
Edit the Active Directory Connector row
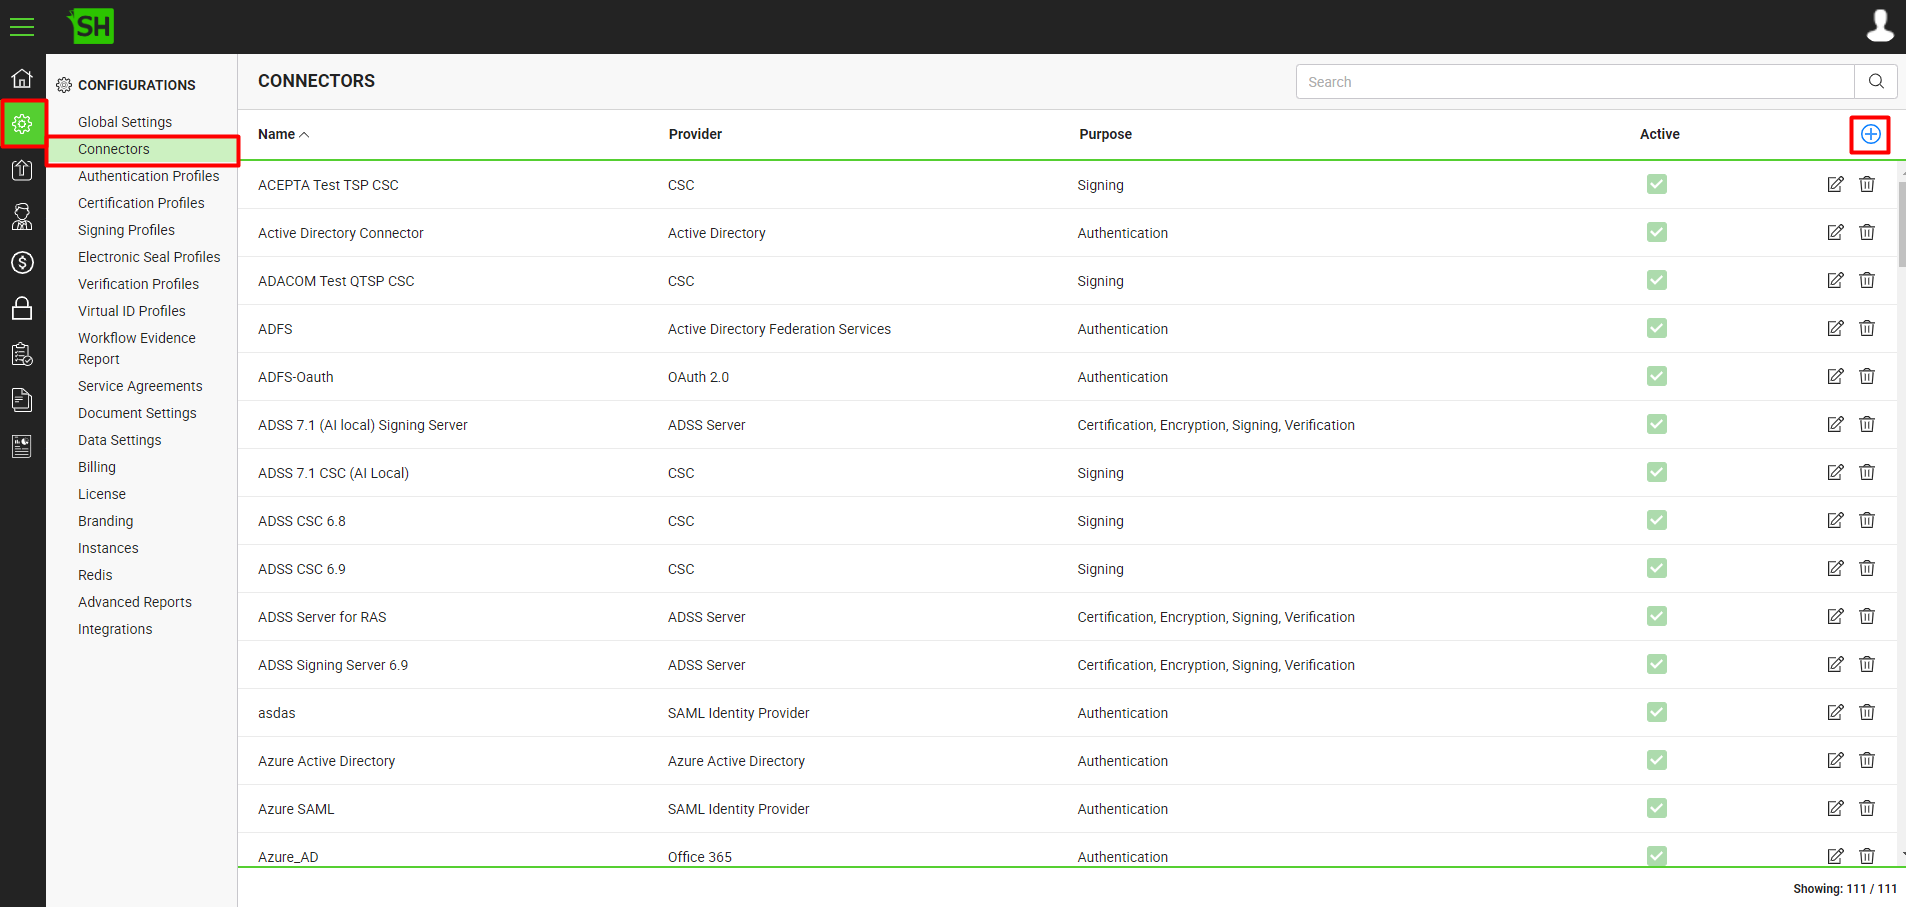point(1835,232)
